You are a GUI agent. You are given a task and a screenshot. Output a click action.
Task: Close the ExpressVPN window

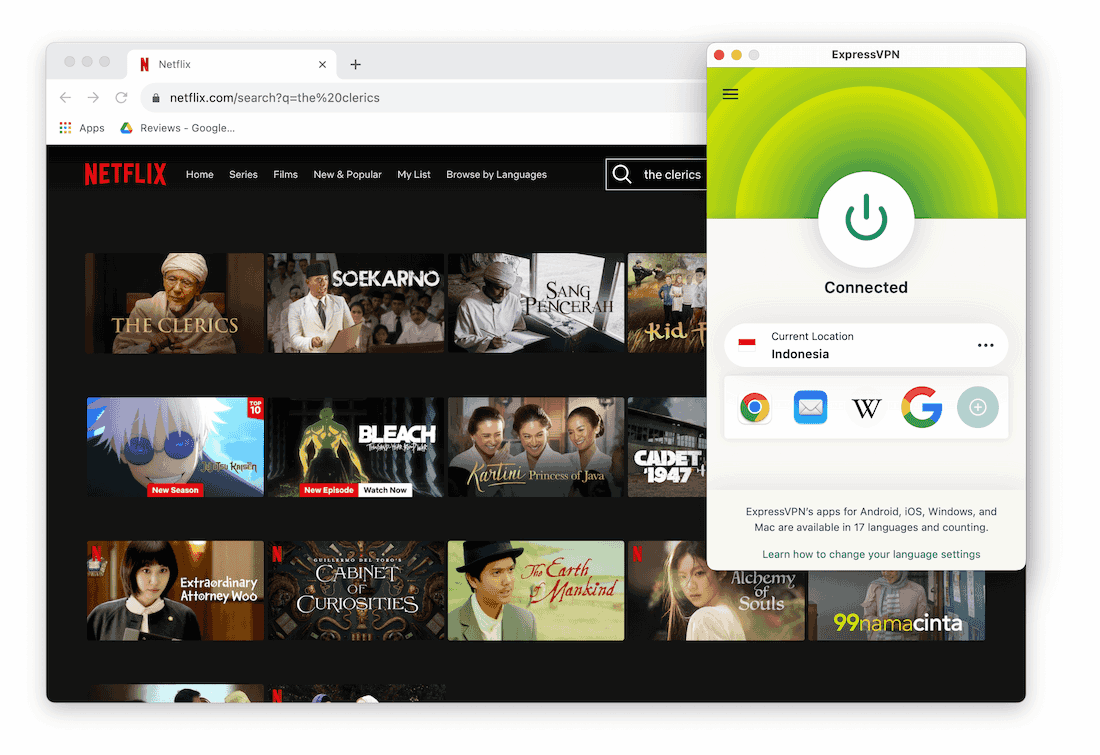[719, 55]
